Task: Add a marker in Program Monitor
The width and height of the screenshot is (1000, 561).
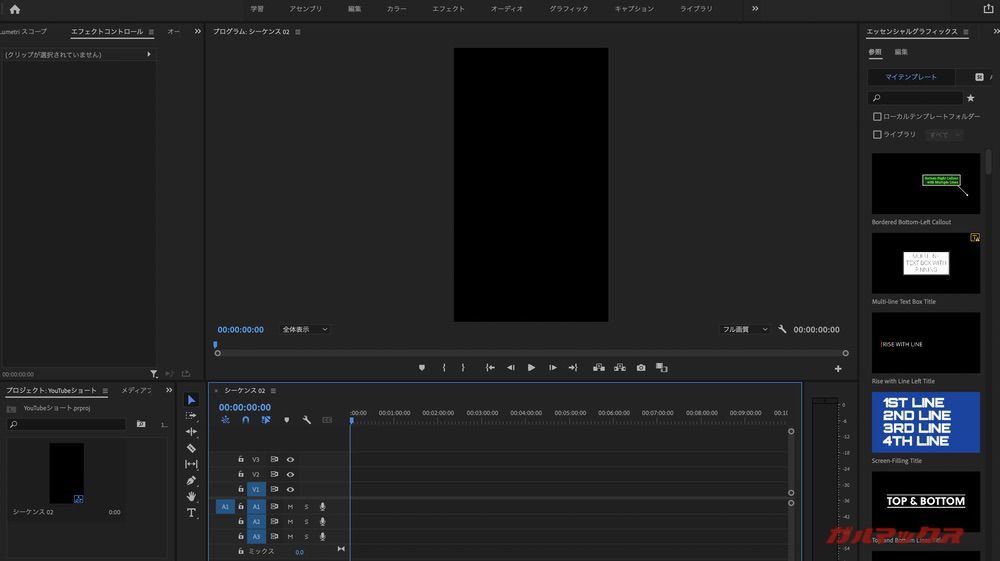Action: (x=422, y=368)
